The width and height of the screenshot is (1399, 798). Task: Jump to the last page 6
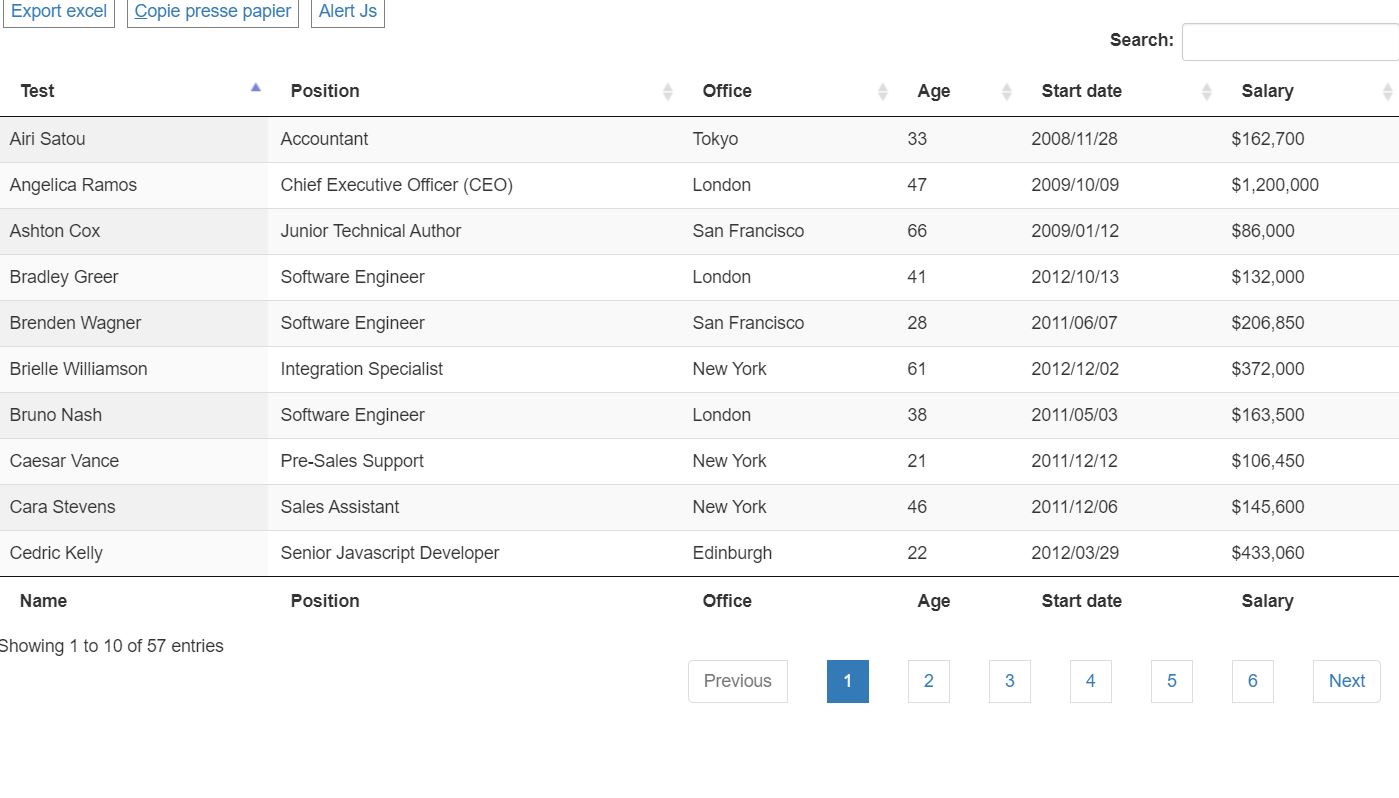pyautogui.click(x=1252, y=681)
